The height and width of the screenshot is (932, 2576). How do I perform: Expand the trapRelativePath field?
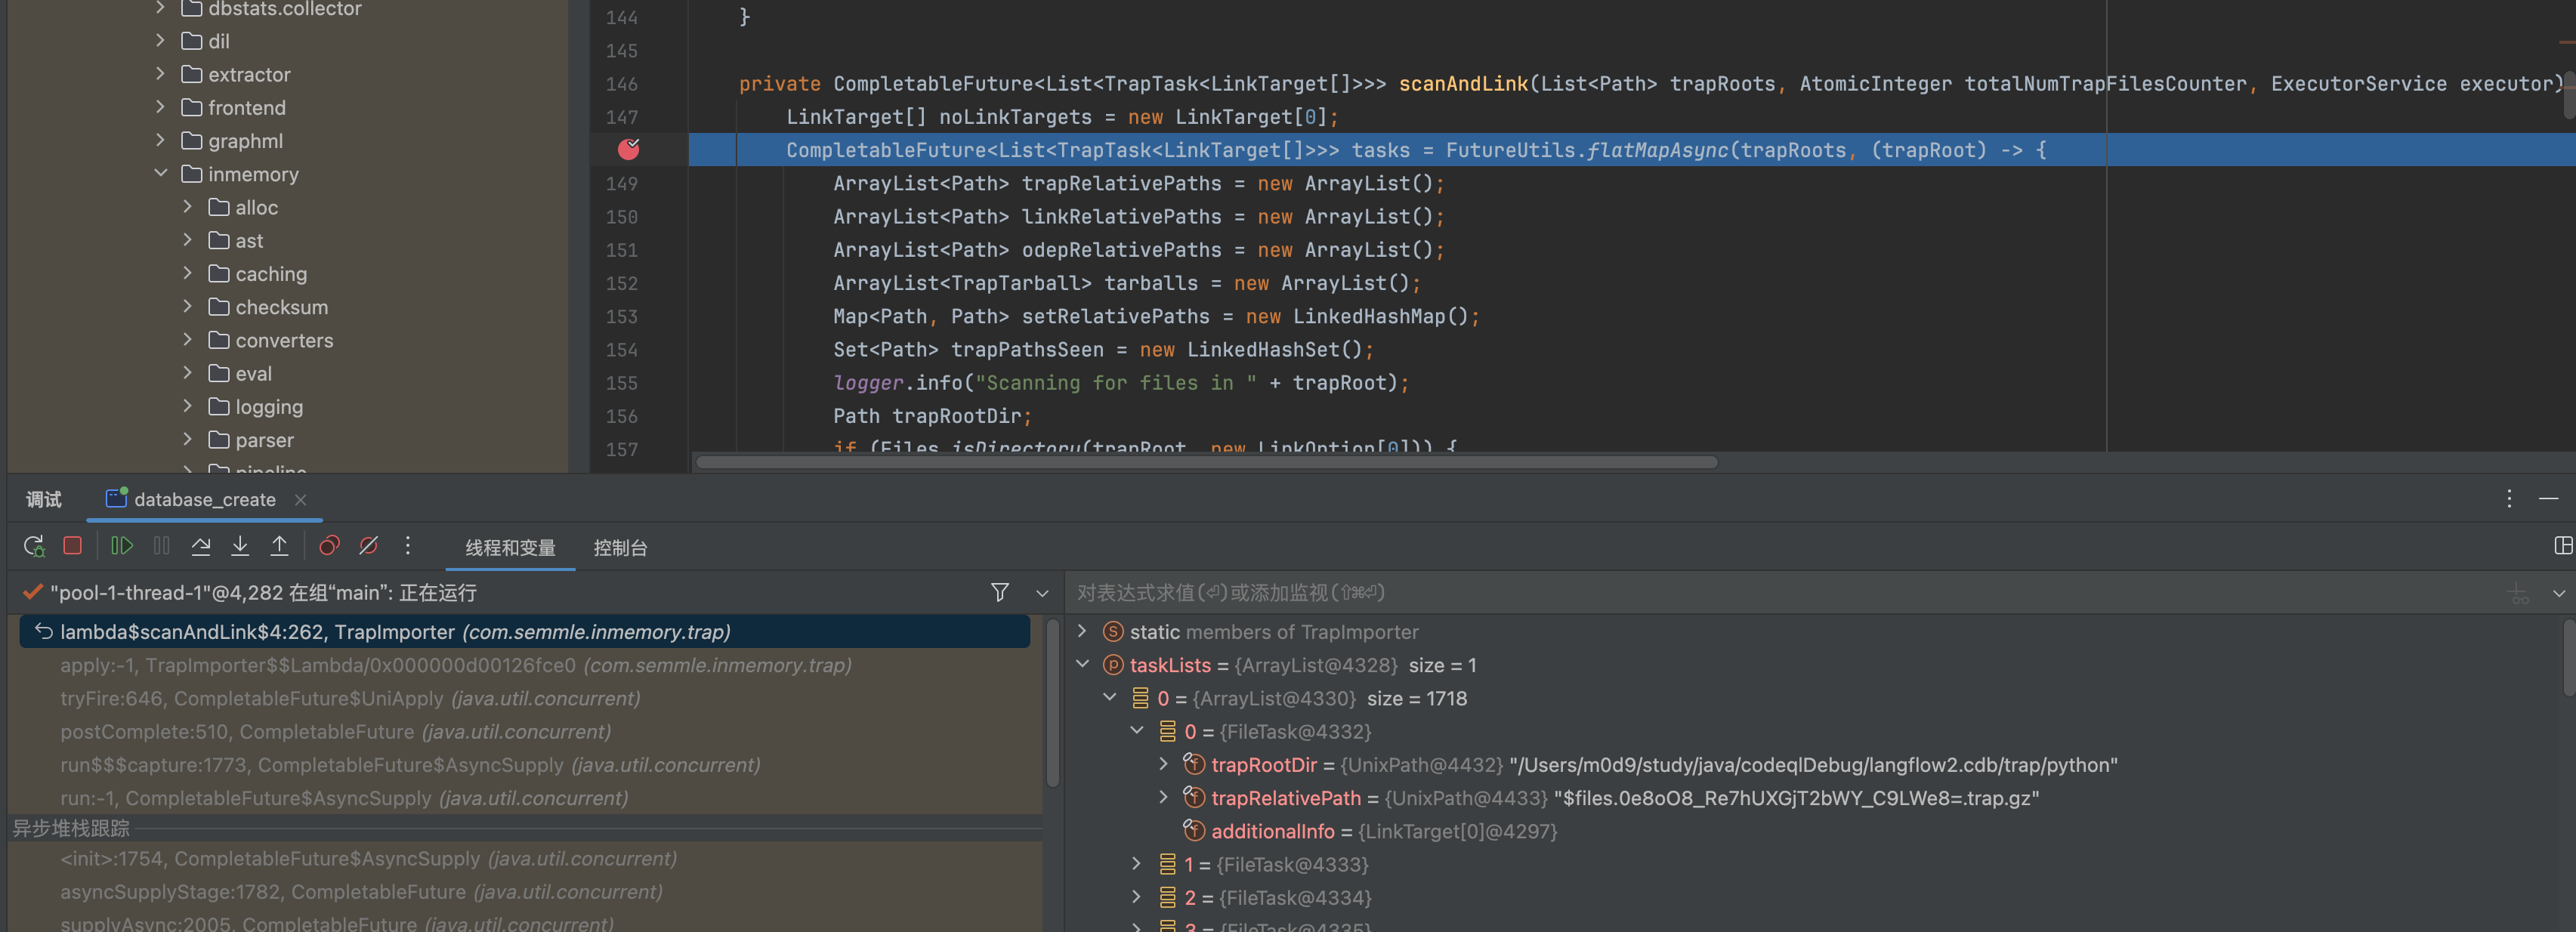[1163, 797]
